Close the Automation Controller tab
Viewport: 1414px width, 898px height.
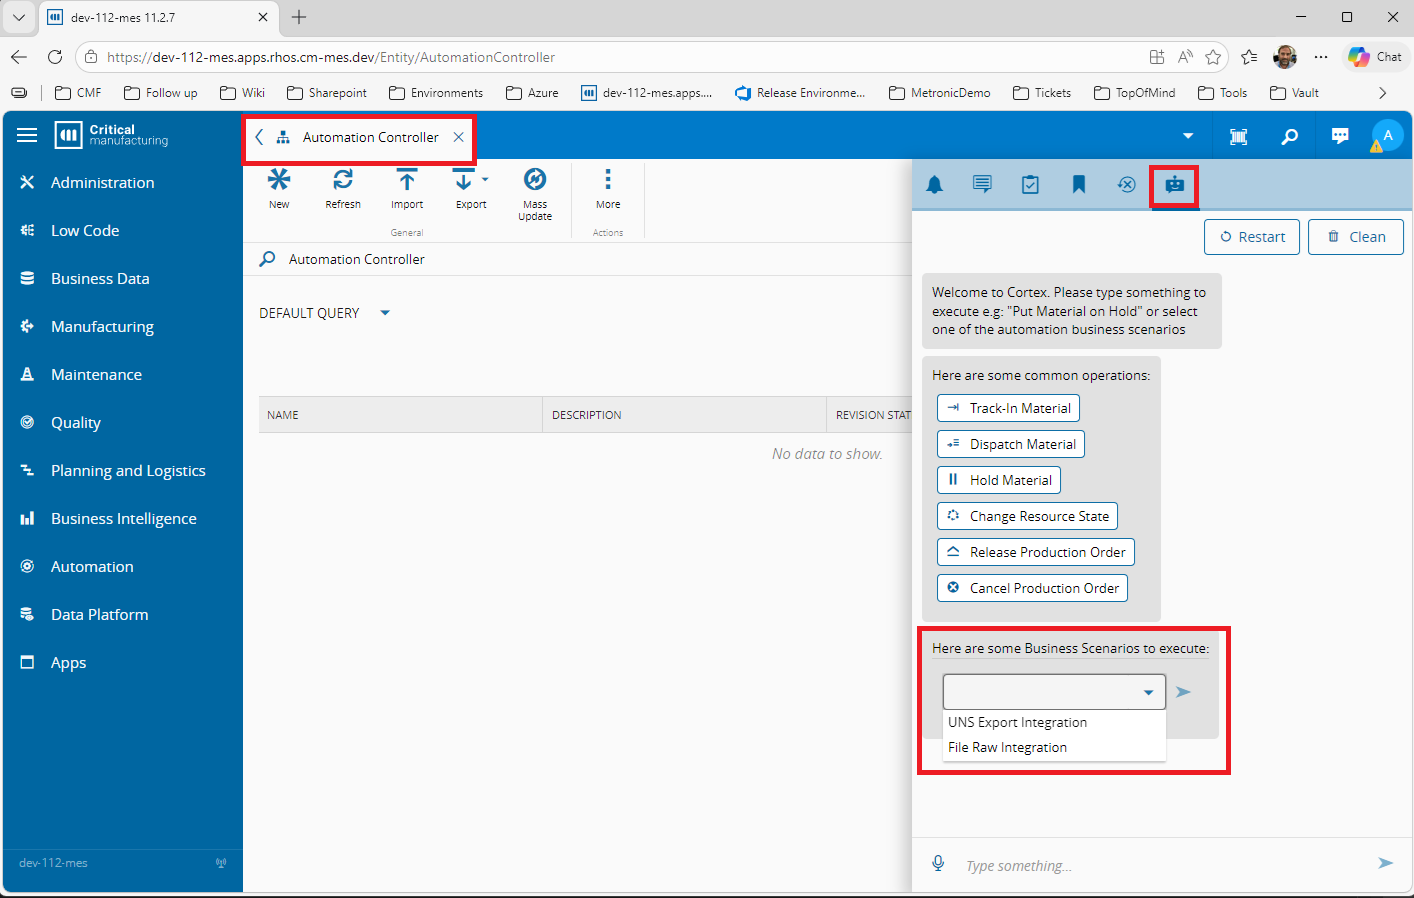pos(458,137)
